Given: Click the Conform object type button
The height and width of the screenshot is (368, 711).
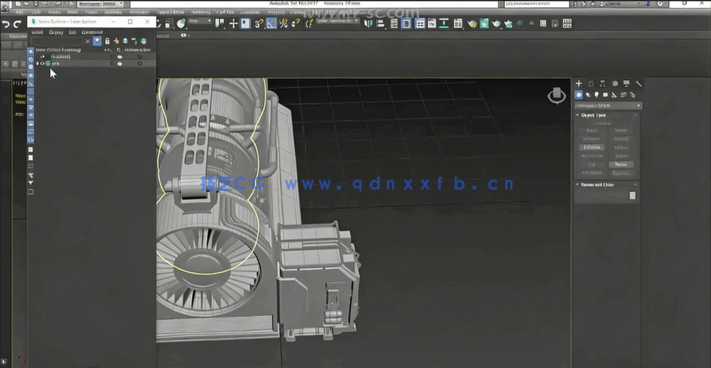Looking at the screenshot, I should click(x=592, y=139).
